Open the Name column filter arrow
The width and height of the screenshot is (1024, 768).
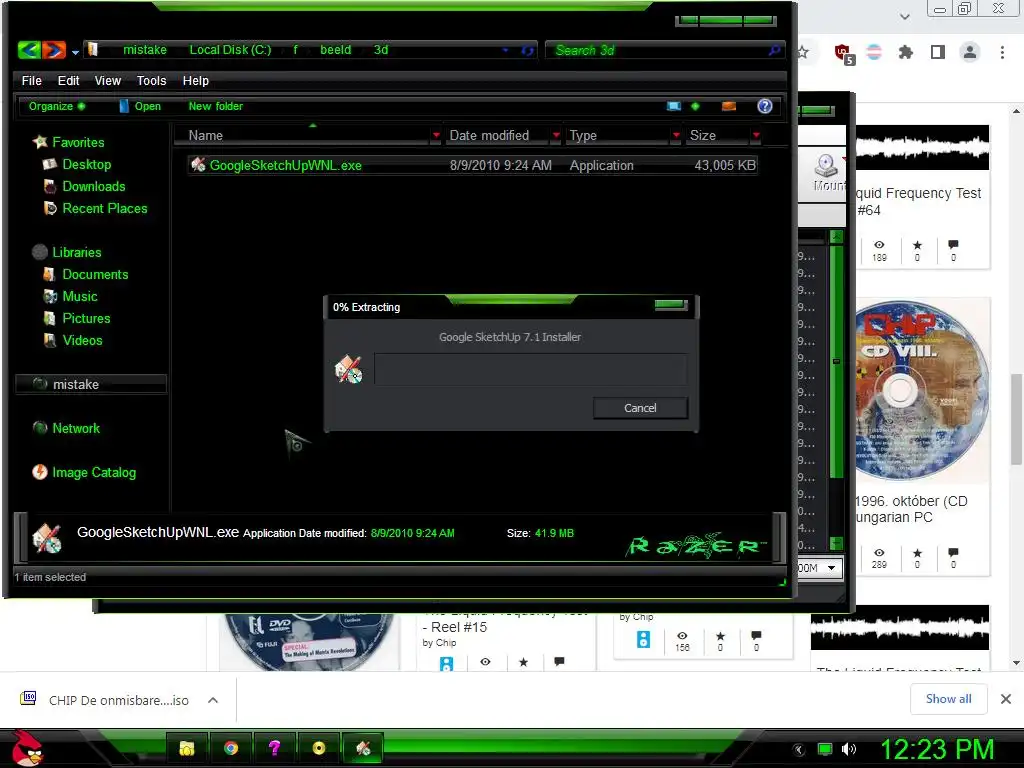coord(436,135)
